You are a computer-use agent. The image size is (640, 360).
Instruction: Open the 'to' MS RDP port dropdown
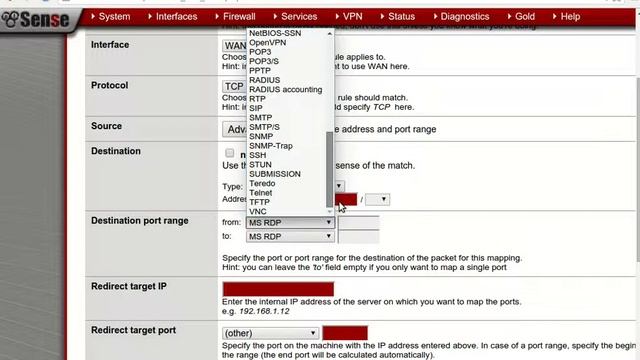[290, 237]
